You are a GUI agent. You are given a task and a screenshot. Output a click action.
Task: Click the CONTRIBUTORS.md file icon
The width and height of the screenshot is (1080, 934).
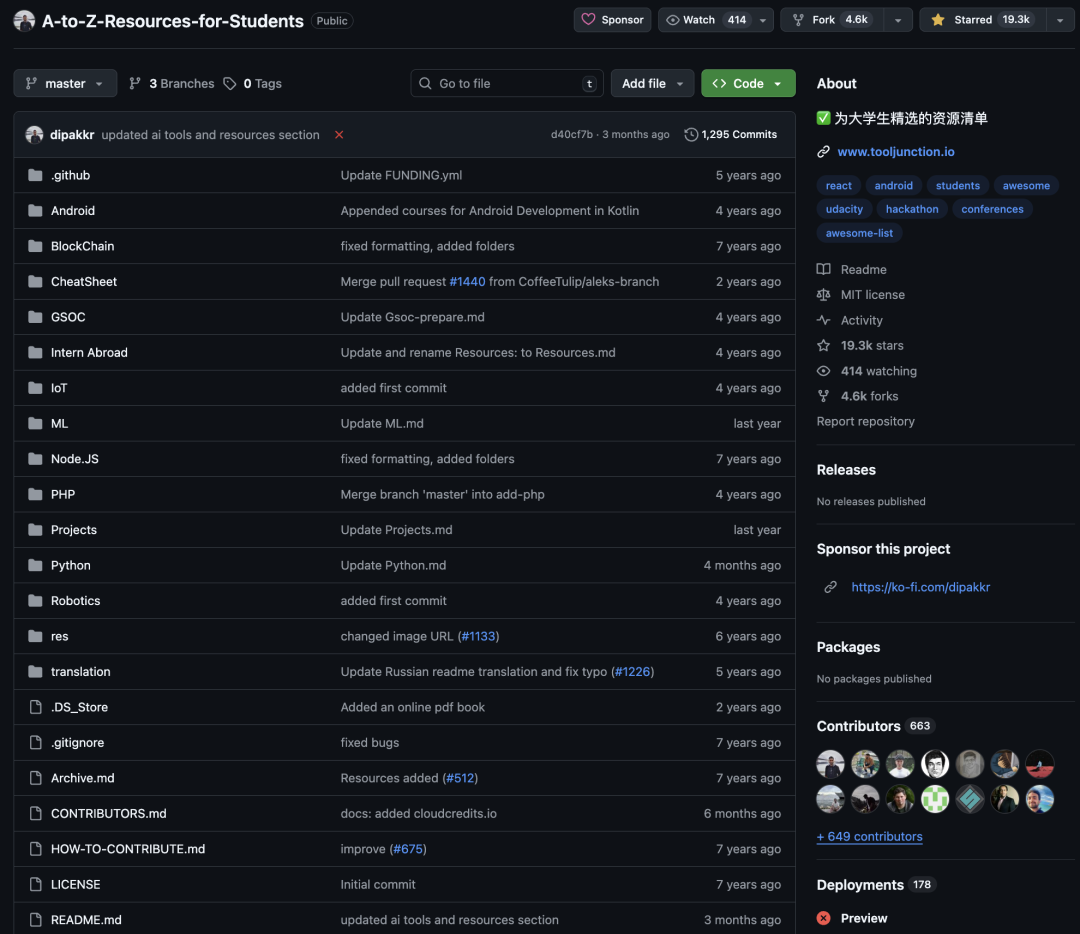(35, 813)
